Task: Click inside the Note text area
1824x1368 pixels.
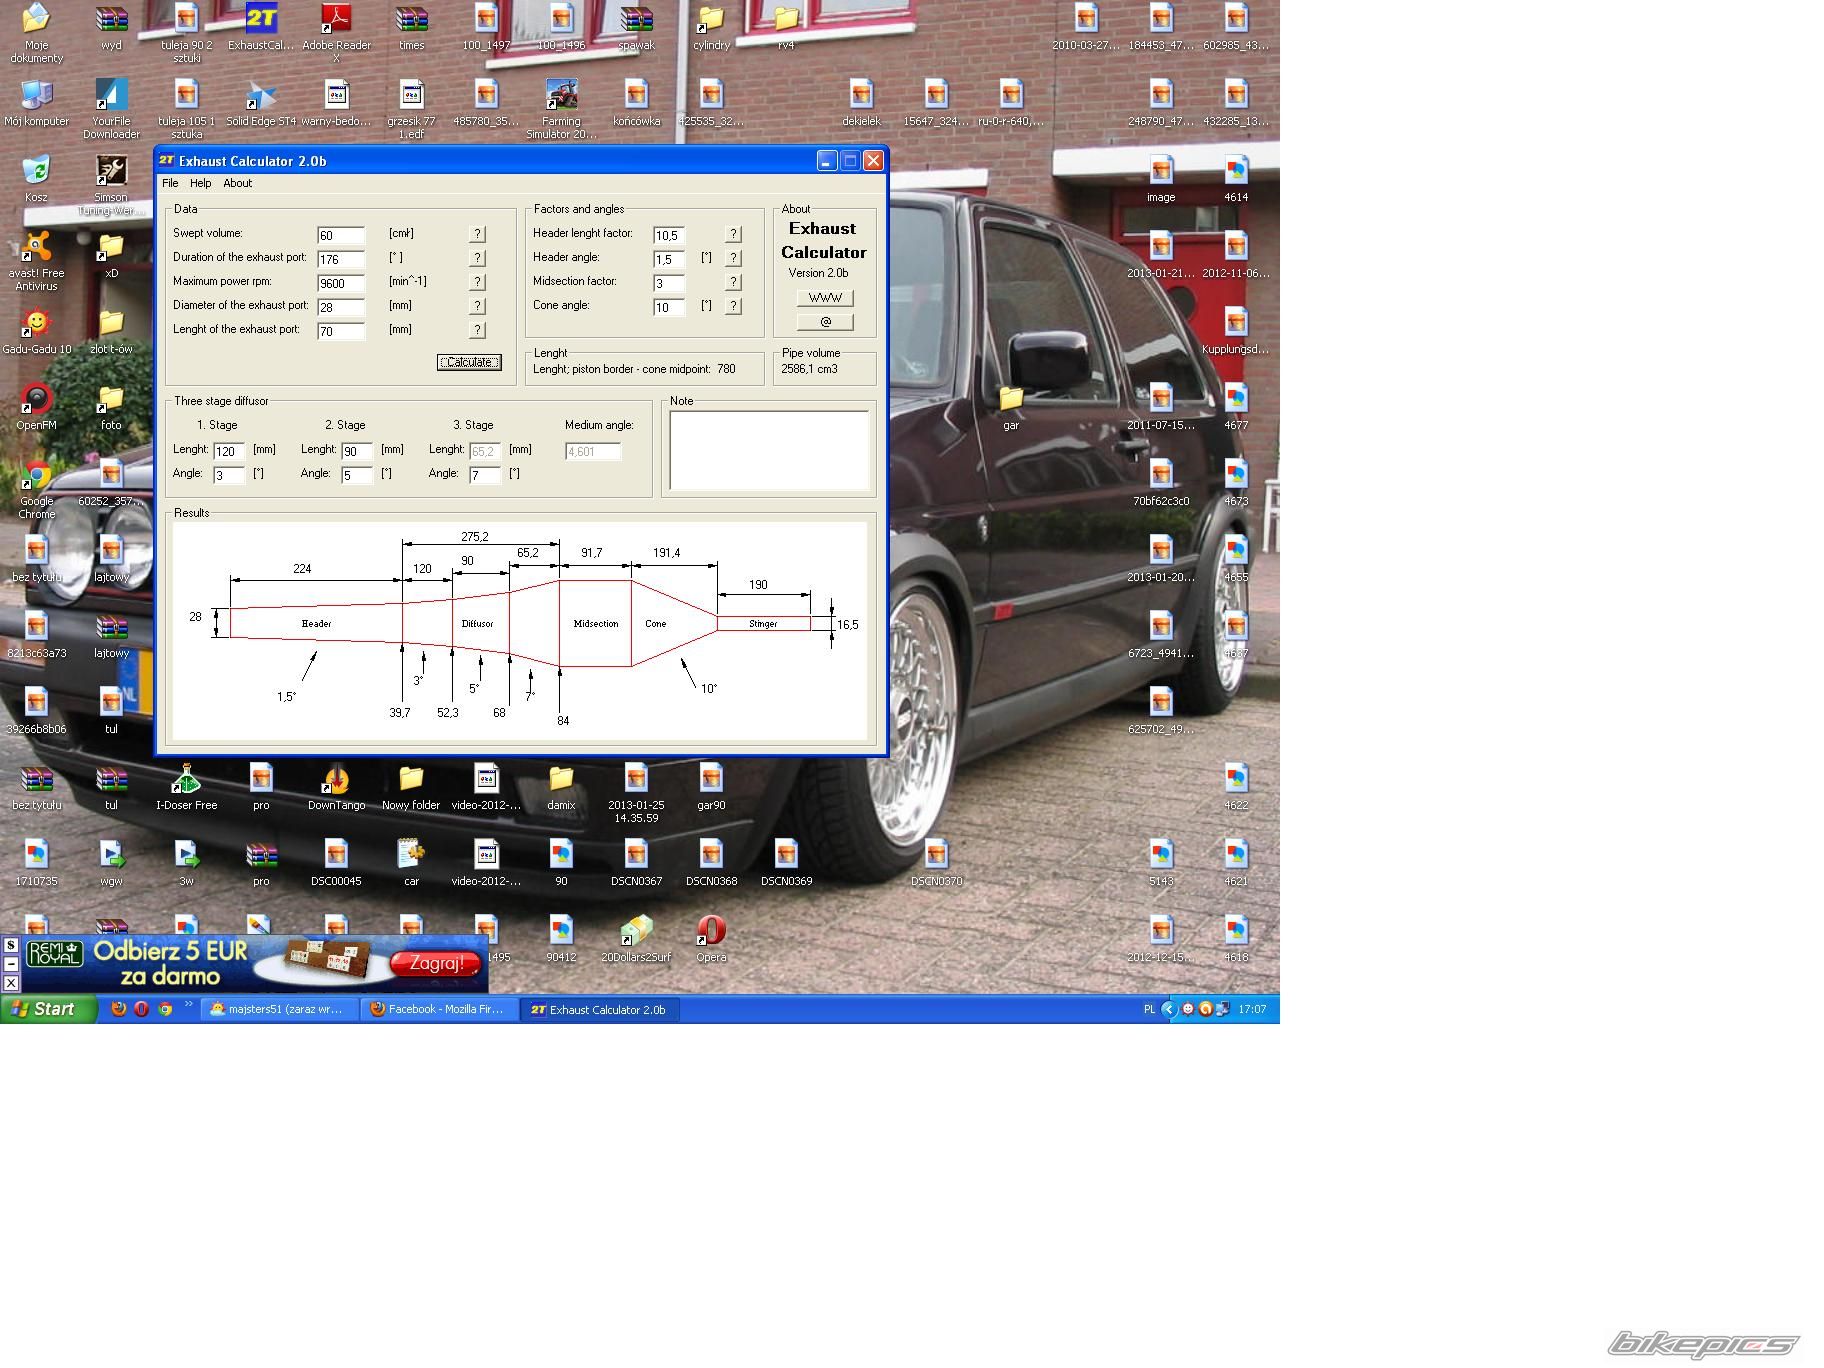Action: [768, 450]
